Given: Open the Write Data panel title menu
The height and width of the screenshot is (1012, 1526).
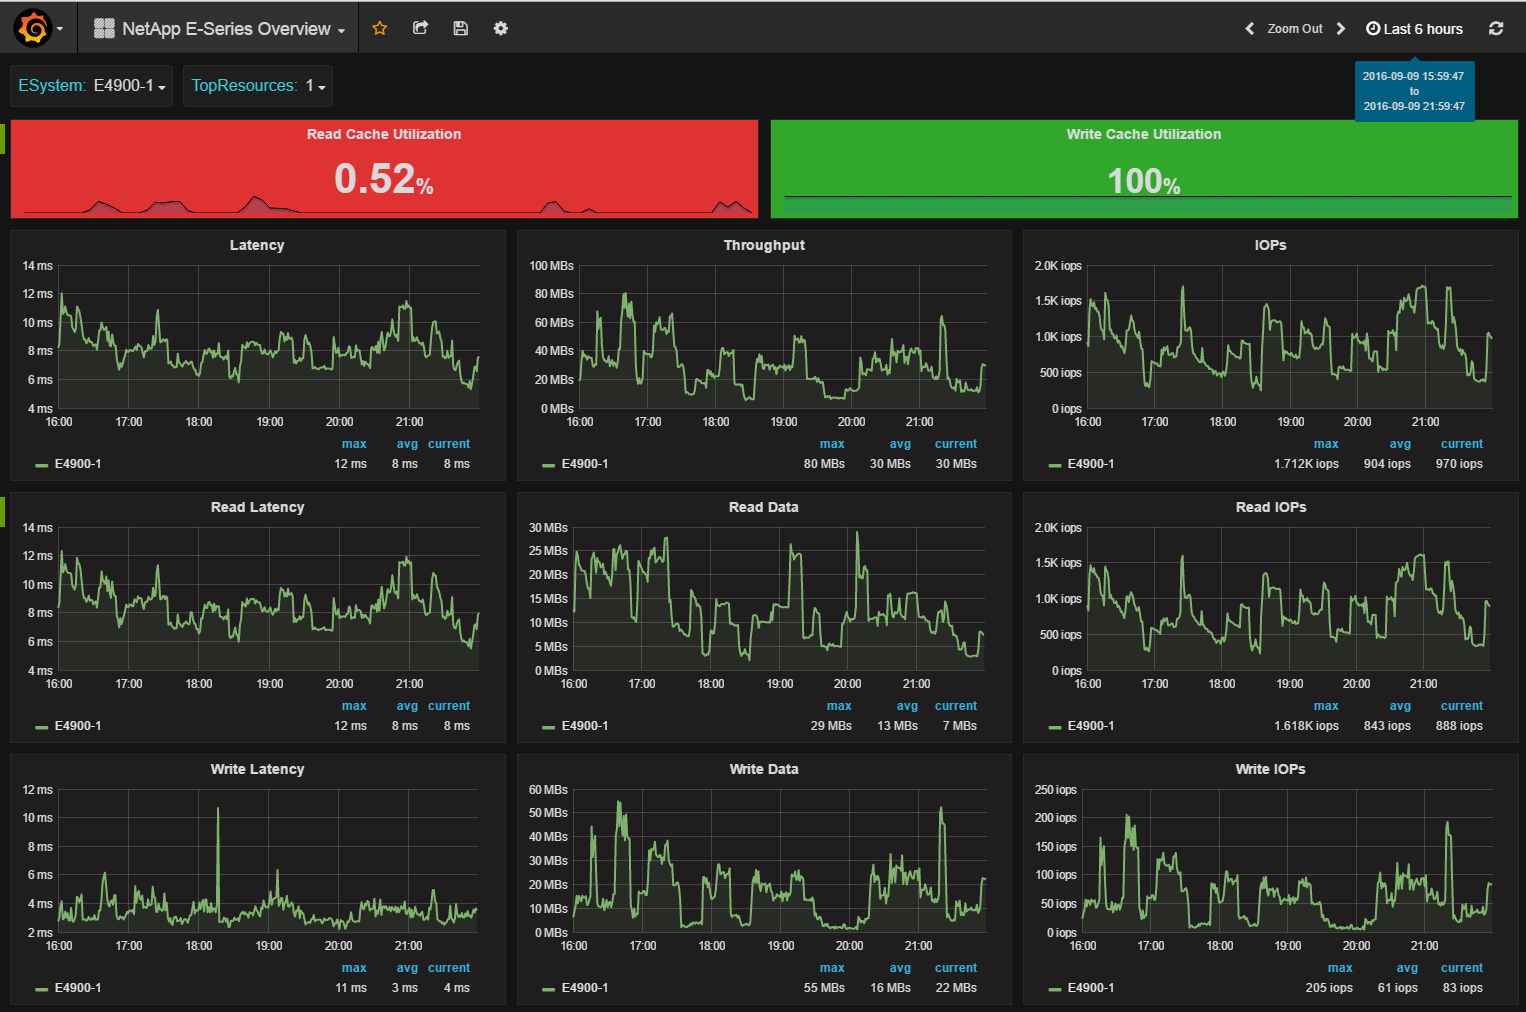Looking at the screenshot, I should 763,769.
